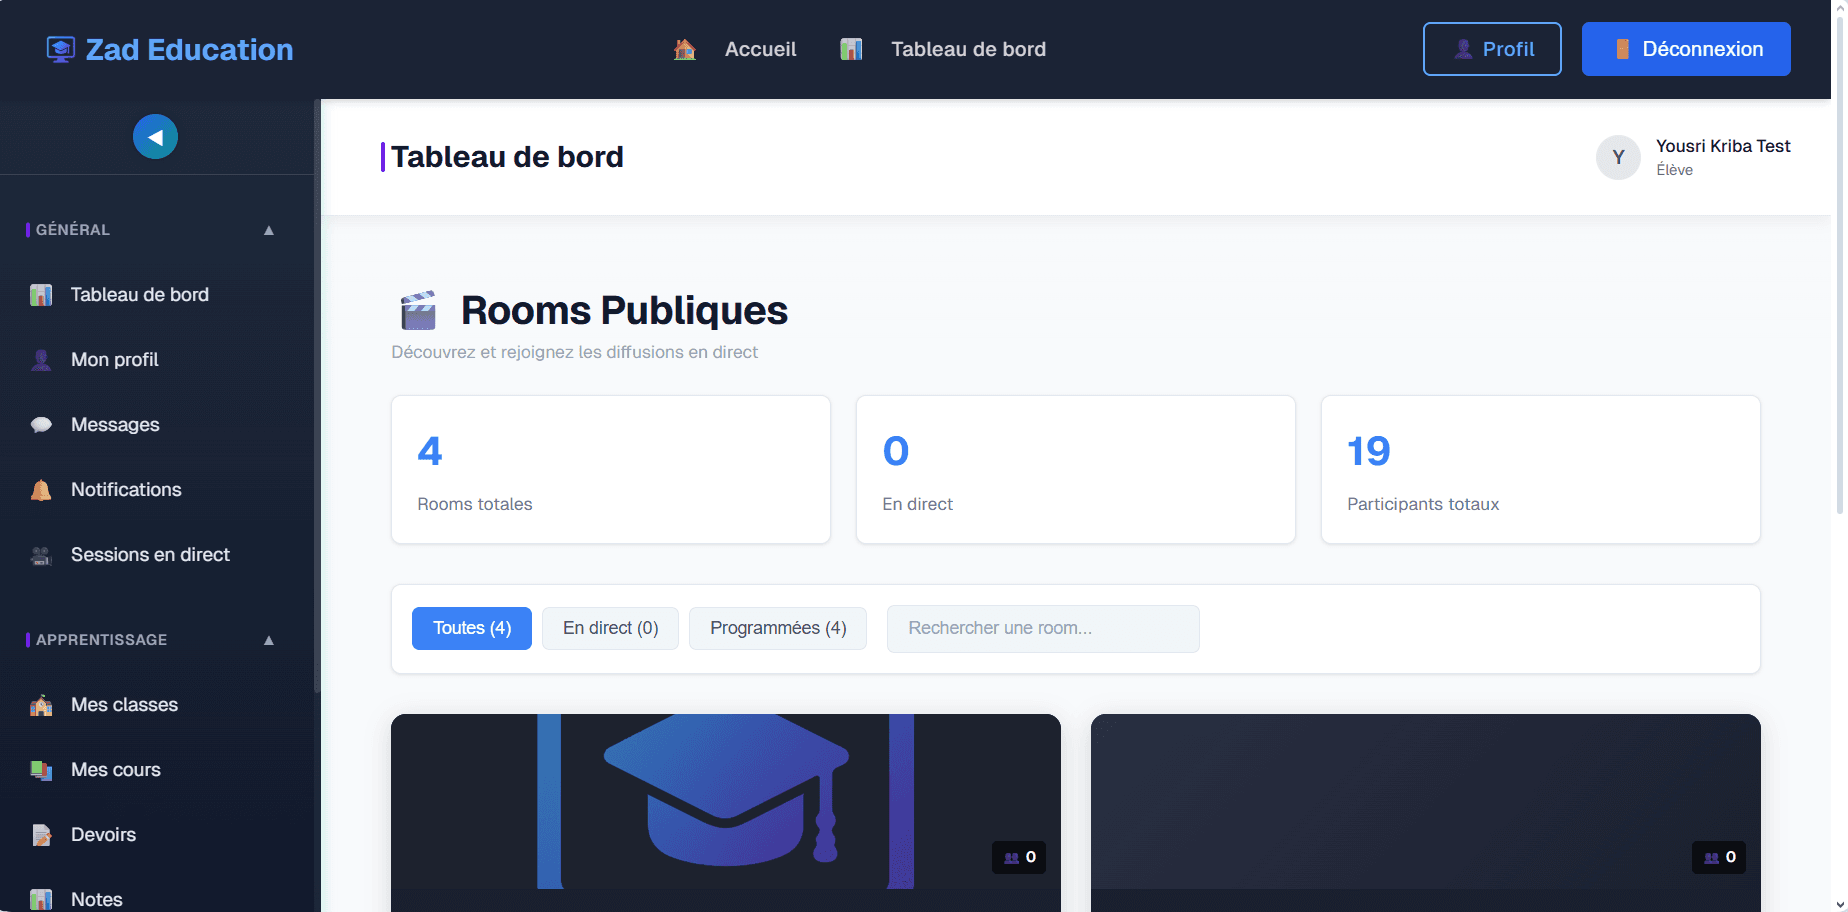Click the Sessions en direct camera icon
The image size is (1848, 912).
pos(41,555)
